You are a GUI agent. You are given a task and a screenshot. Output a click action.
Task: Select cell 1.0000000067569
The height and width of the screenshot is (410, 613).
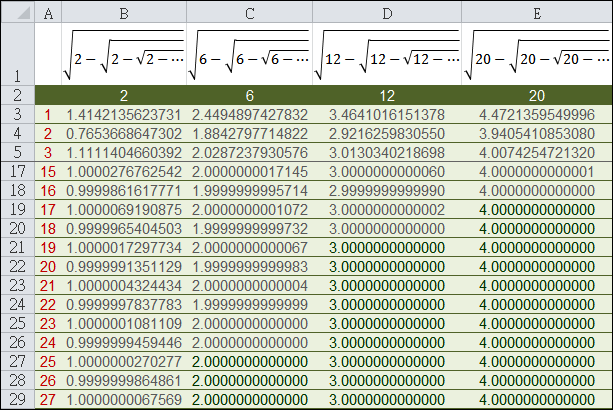(x=124, y=399)
